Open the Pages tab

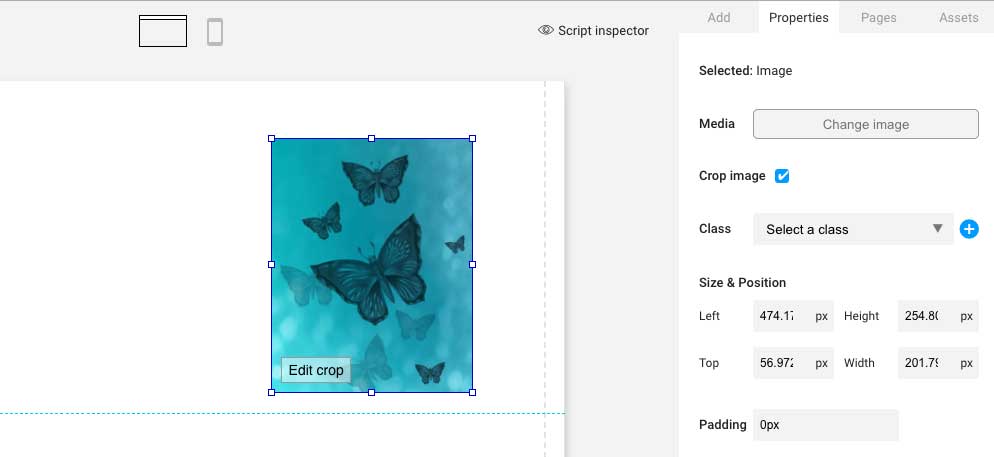(878, 17)
